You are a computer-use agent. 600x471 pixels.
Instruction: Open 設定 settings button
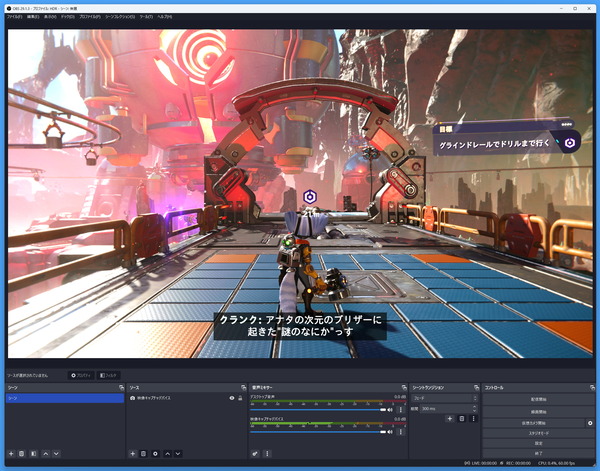coord(538,443)
